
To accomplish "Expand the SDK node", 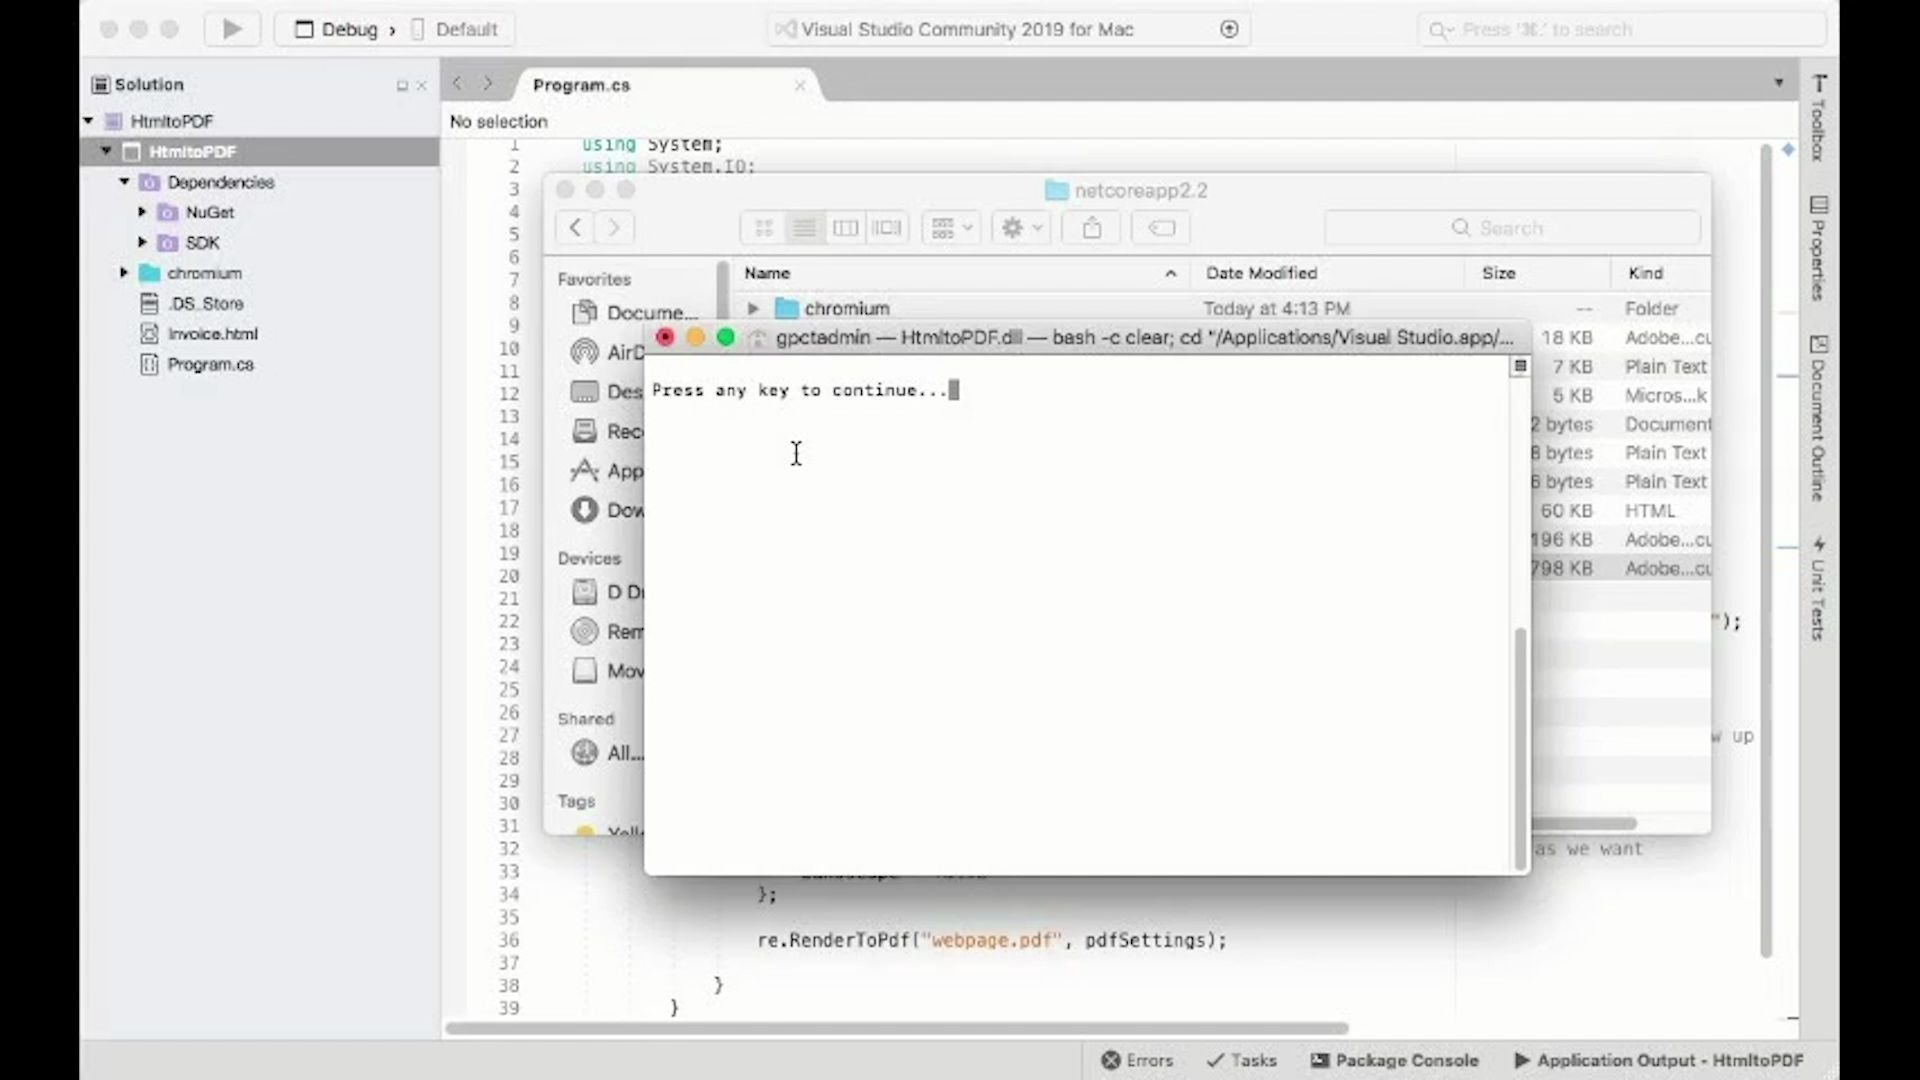I will (142, 242).
